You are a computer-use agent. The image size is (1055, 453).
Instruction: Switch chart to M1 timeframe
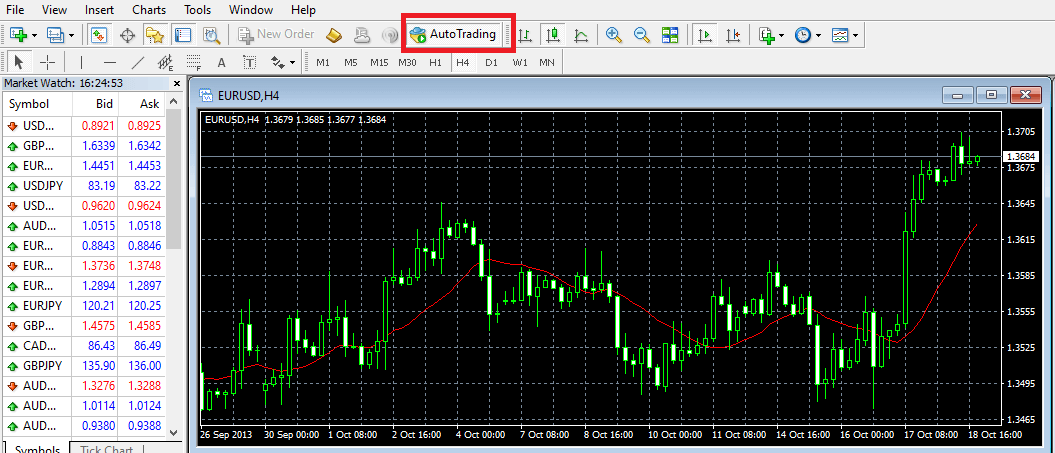click(323, 63)
